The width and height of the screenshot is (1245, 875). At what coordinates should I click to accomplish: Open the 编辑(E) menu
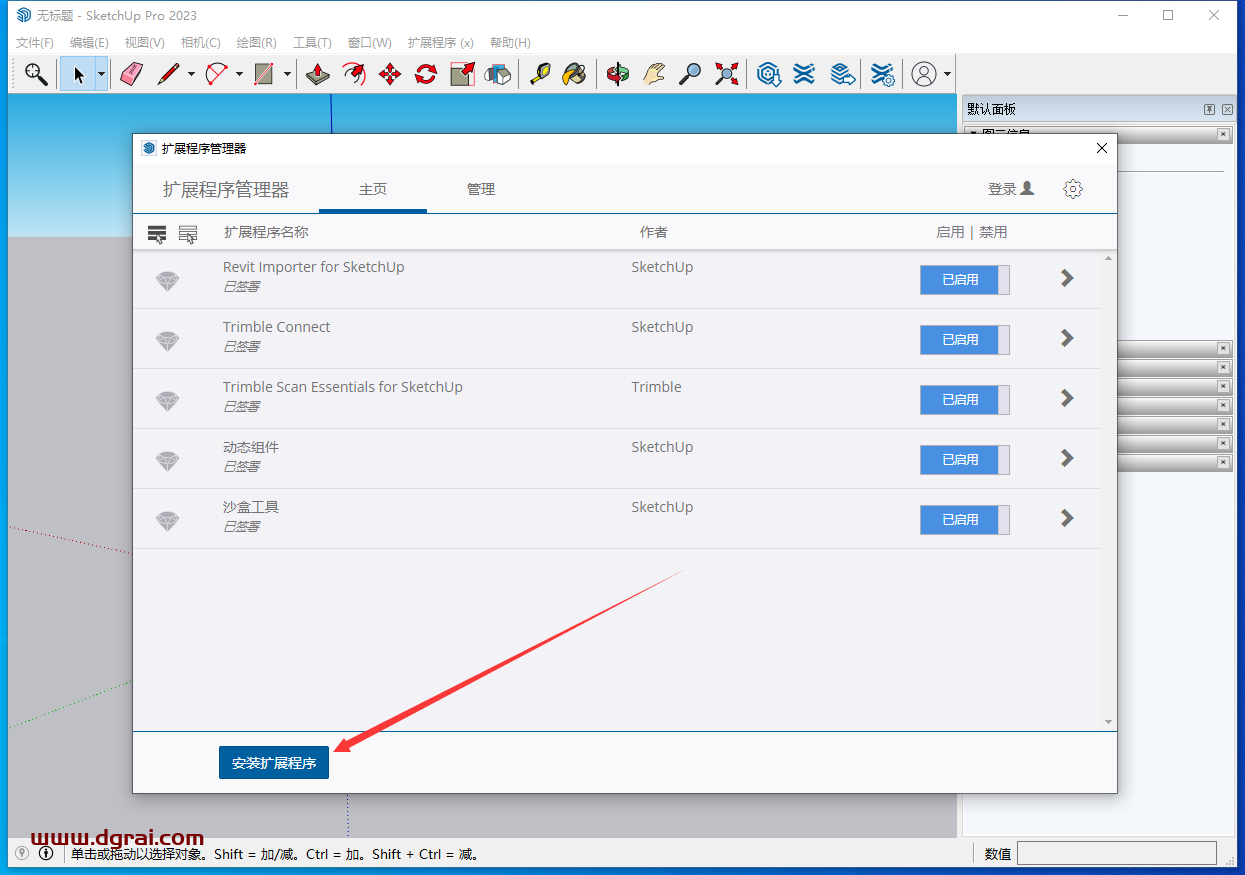click(89, 43)
